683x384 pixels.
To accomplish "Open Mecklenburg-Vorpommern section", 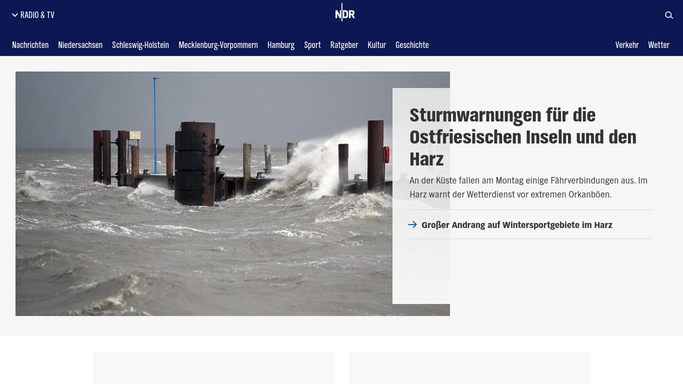I will 218,45.
